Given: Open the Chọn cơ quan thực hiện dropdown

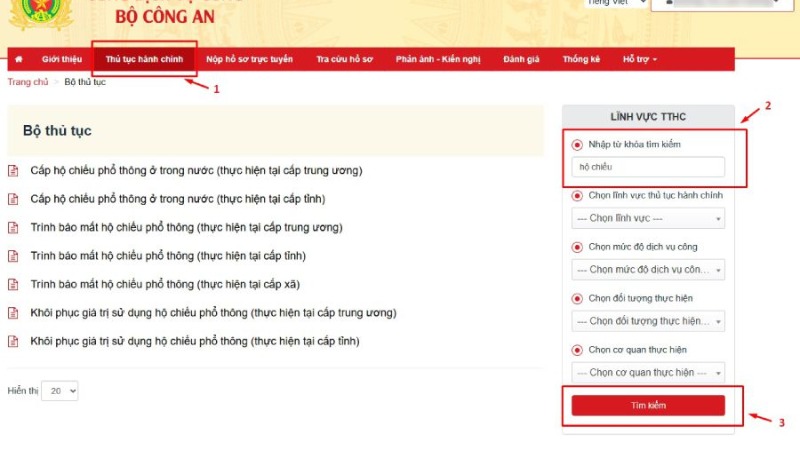Looking at the screenshot, I should 648,373.
